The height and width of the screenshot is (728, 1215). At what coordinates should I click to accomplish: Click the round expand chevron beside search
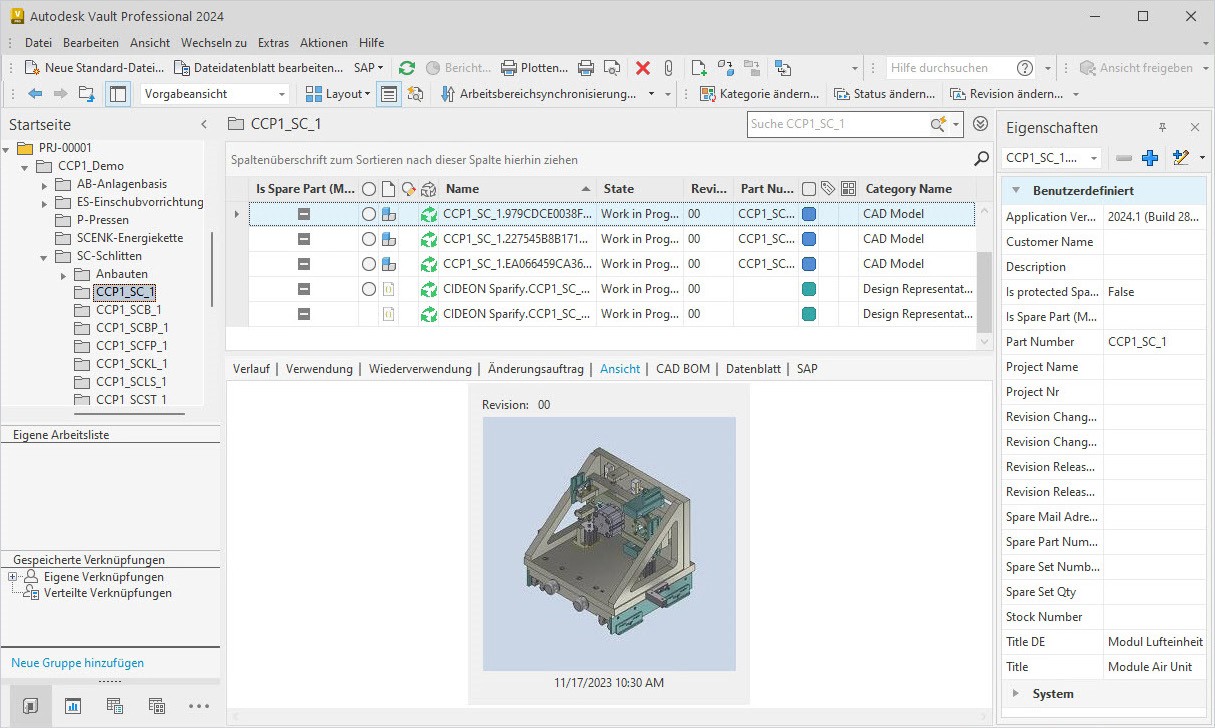(x=980, y=124)
